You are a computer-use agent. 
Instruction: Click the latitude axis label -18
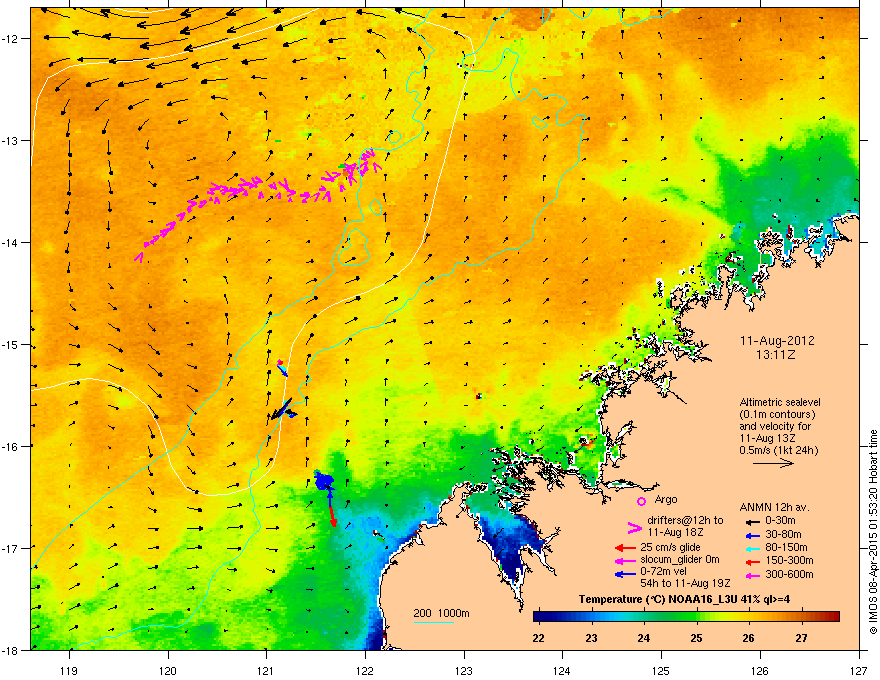tap(11, 650)
